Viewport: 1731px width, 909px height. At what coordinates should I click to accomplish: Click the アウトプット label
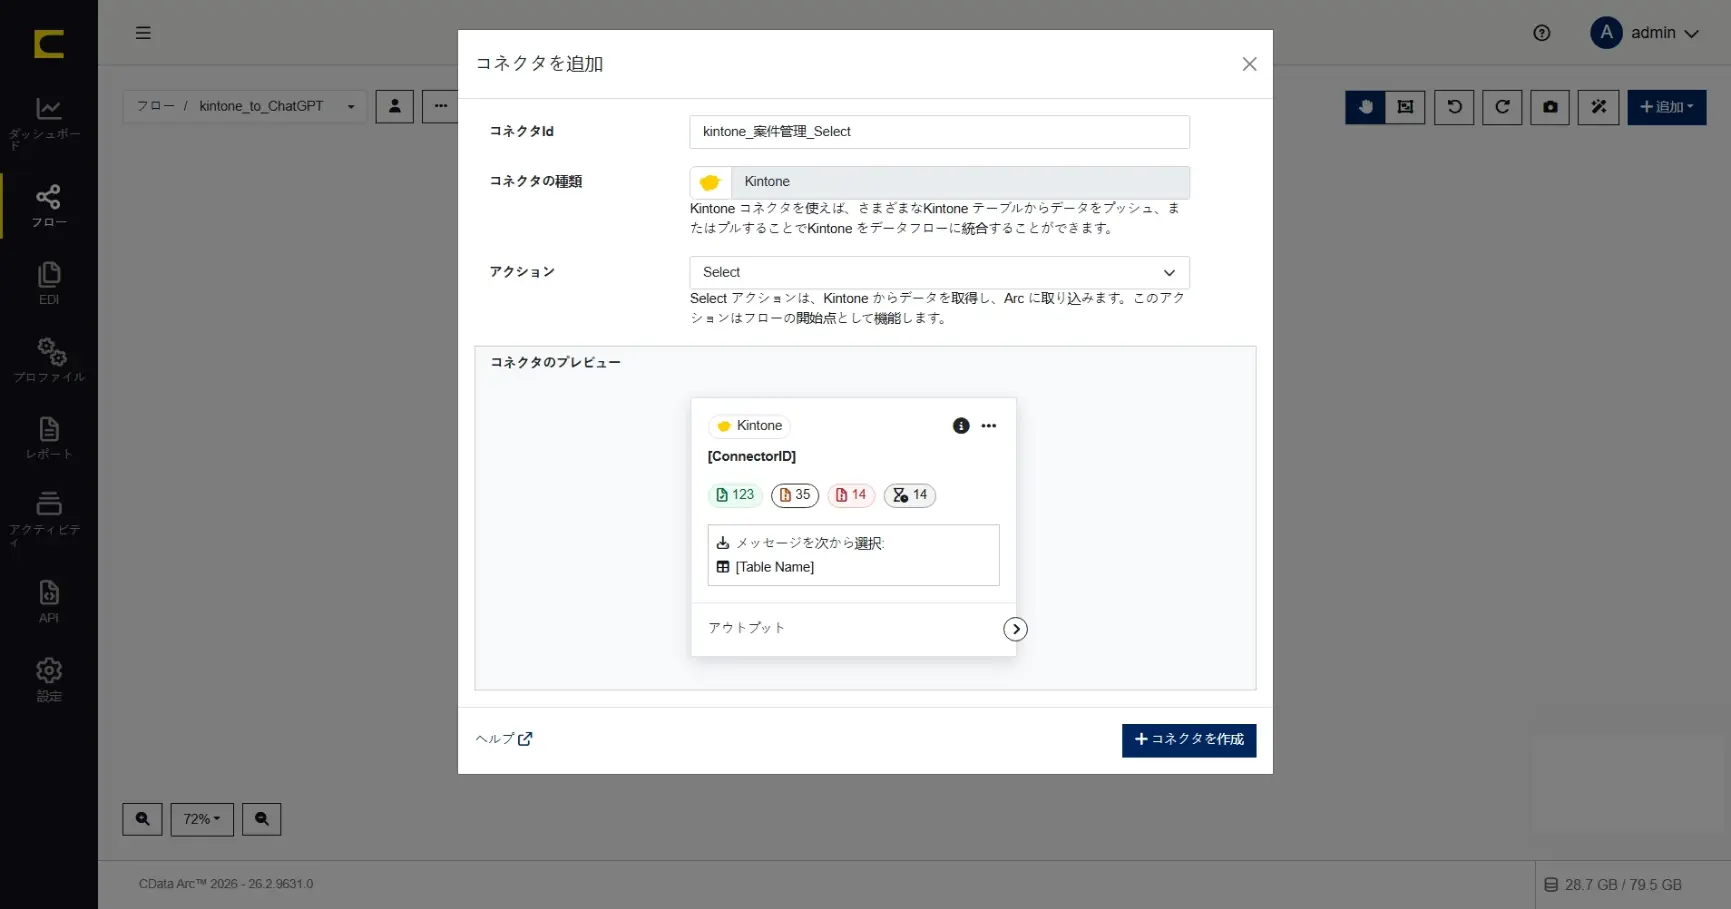click(746, 628)
